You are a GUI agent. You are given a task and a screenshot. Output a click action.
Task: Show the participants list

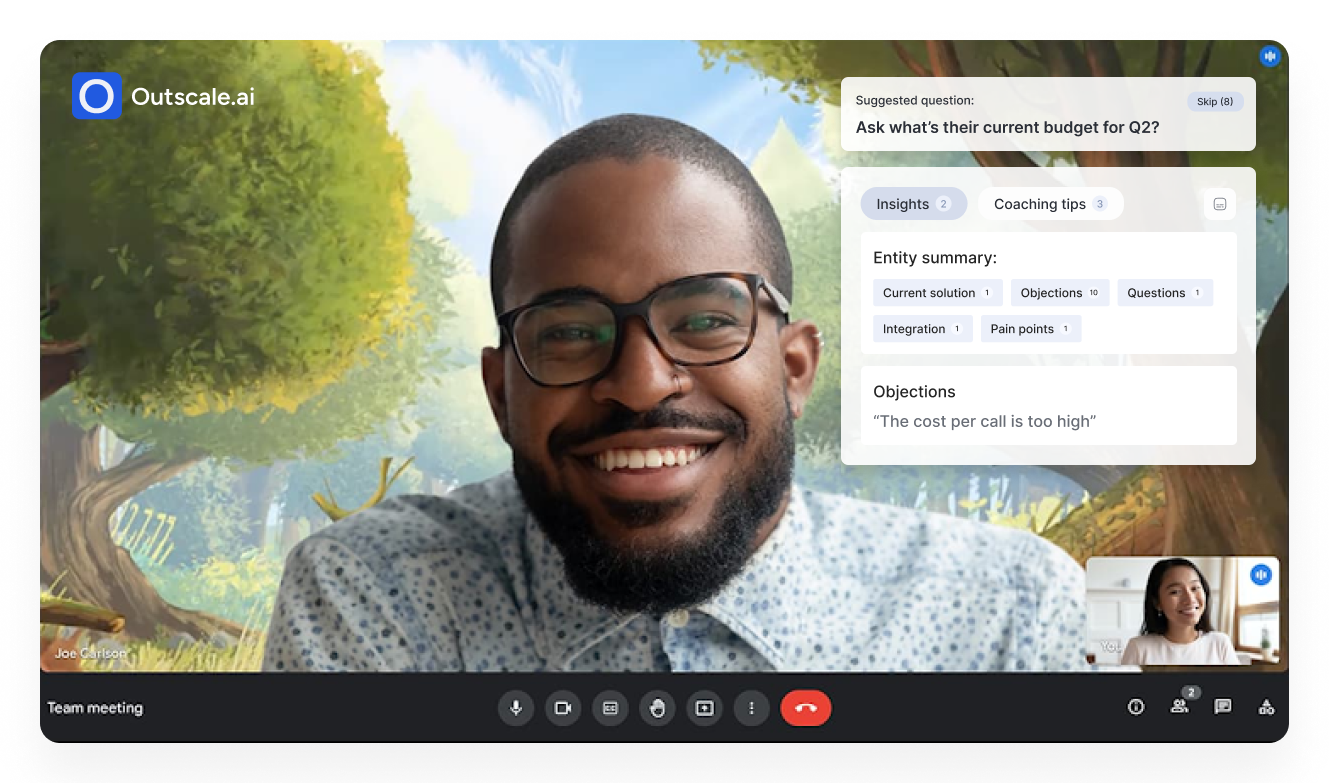tap(1179, 707)
